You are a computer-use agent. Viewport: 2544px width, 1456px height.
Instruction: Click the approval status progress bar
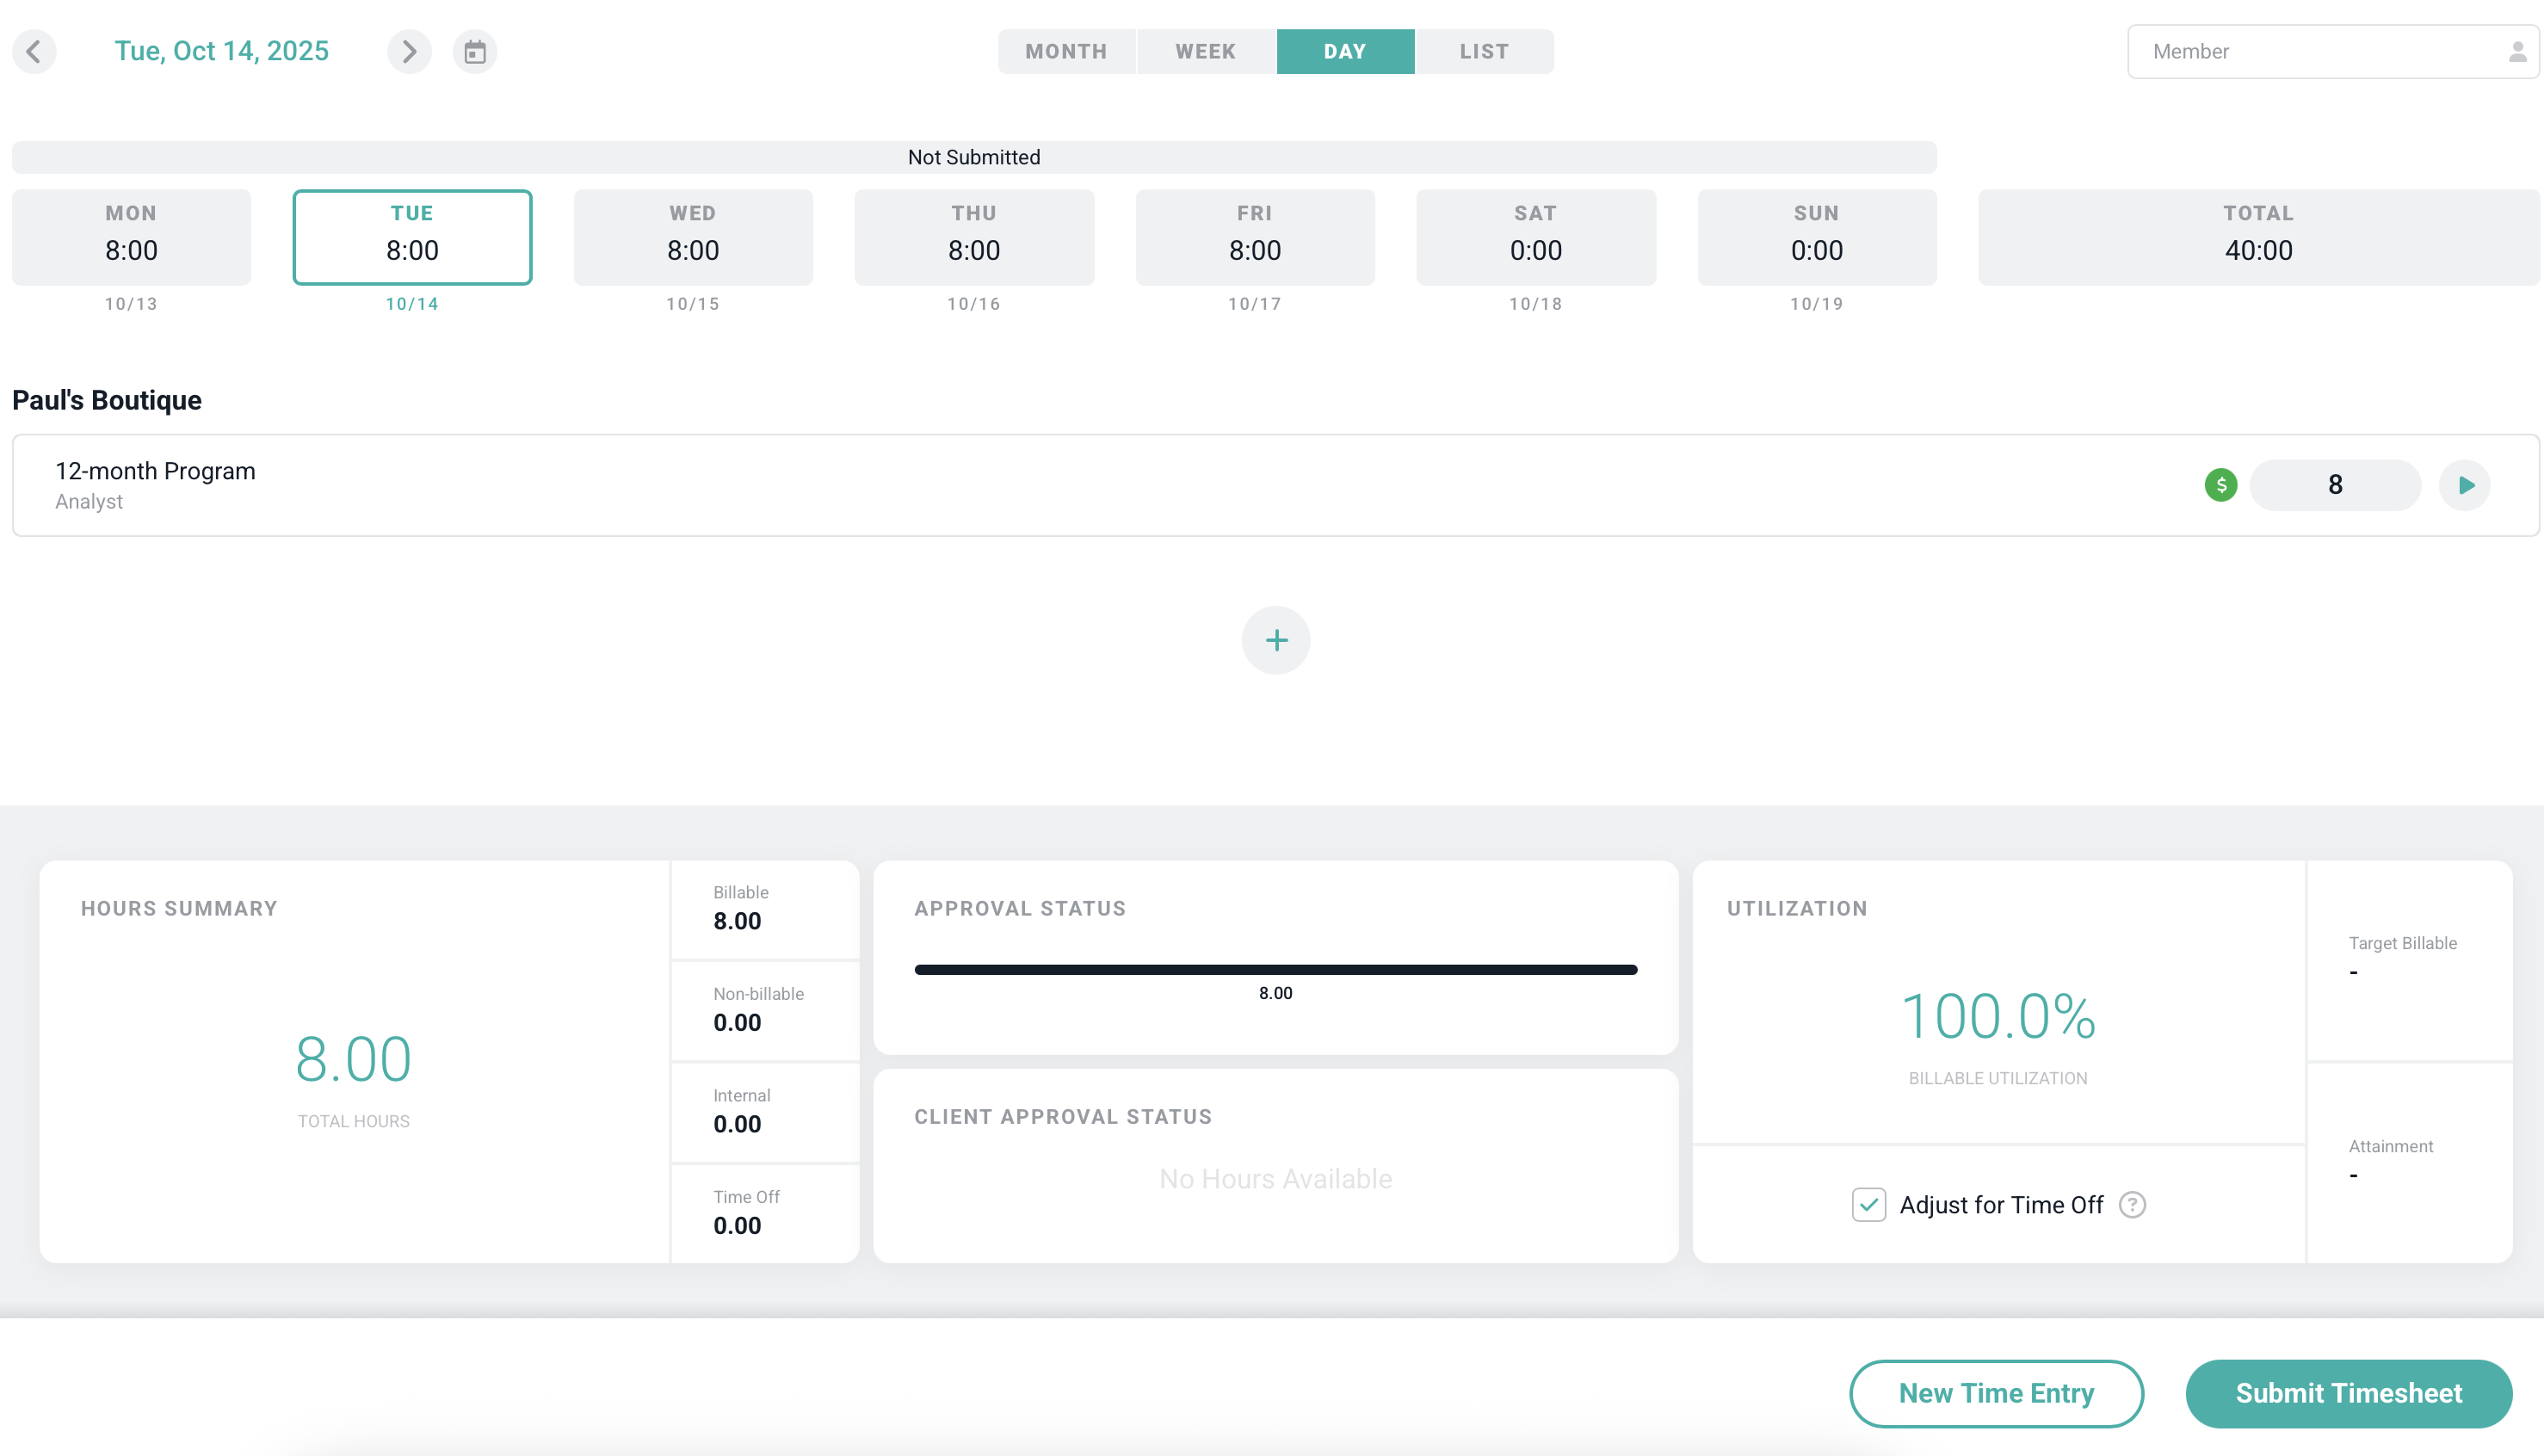click(1275, 969)
